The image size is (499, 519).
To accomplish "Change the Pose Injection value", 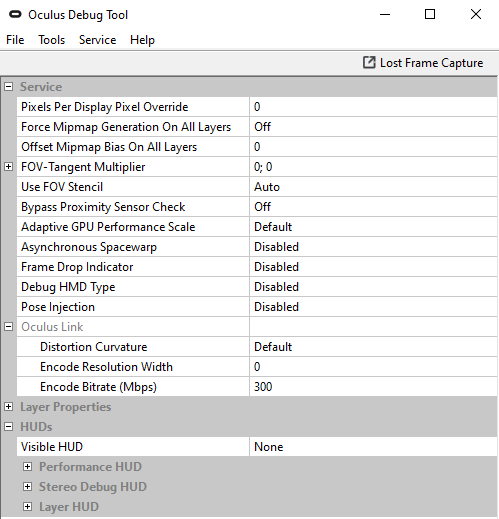I will (x=373, y=307).
